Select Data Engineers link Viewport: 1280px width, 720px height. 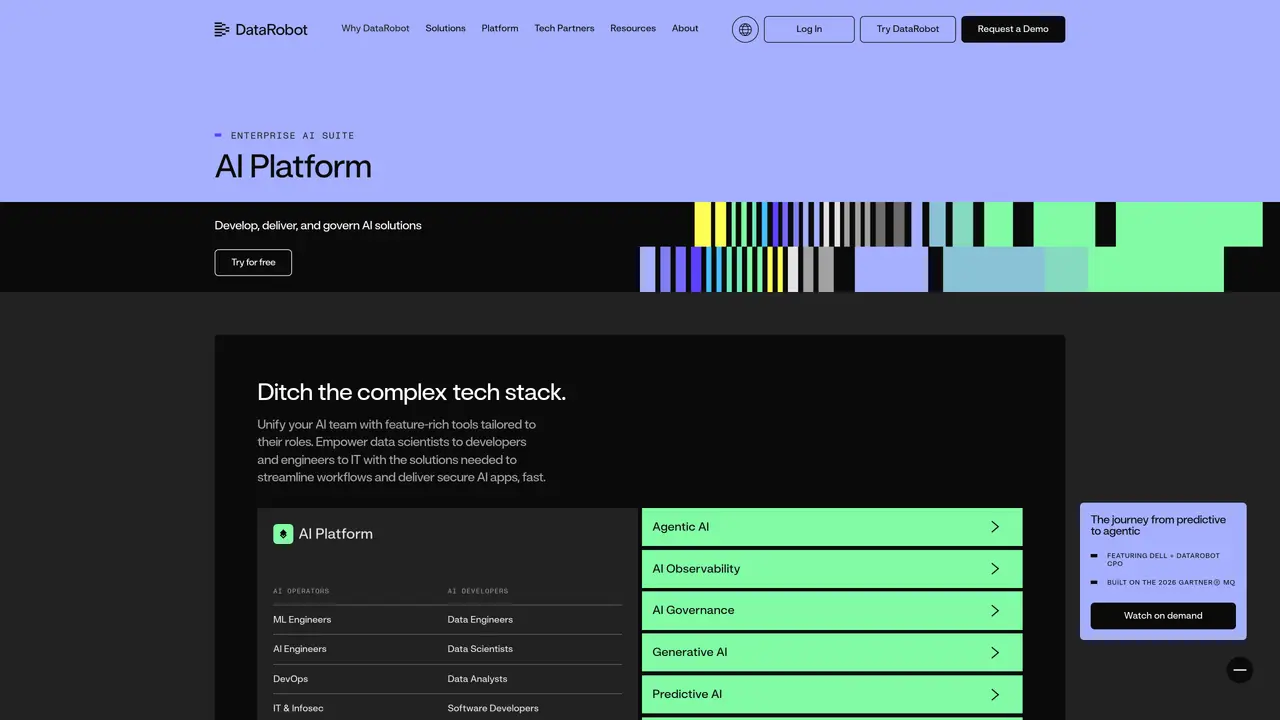pyautogui.click(x=480, y=620)
